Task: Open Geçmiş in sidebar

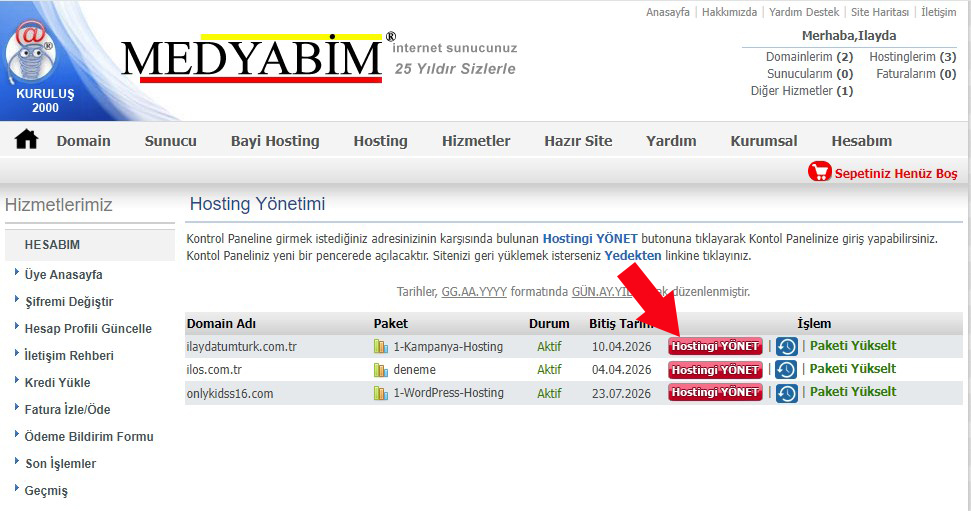Action: coord(46,491)
